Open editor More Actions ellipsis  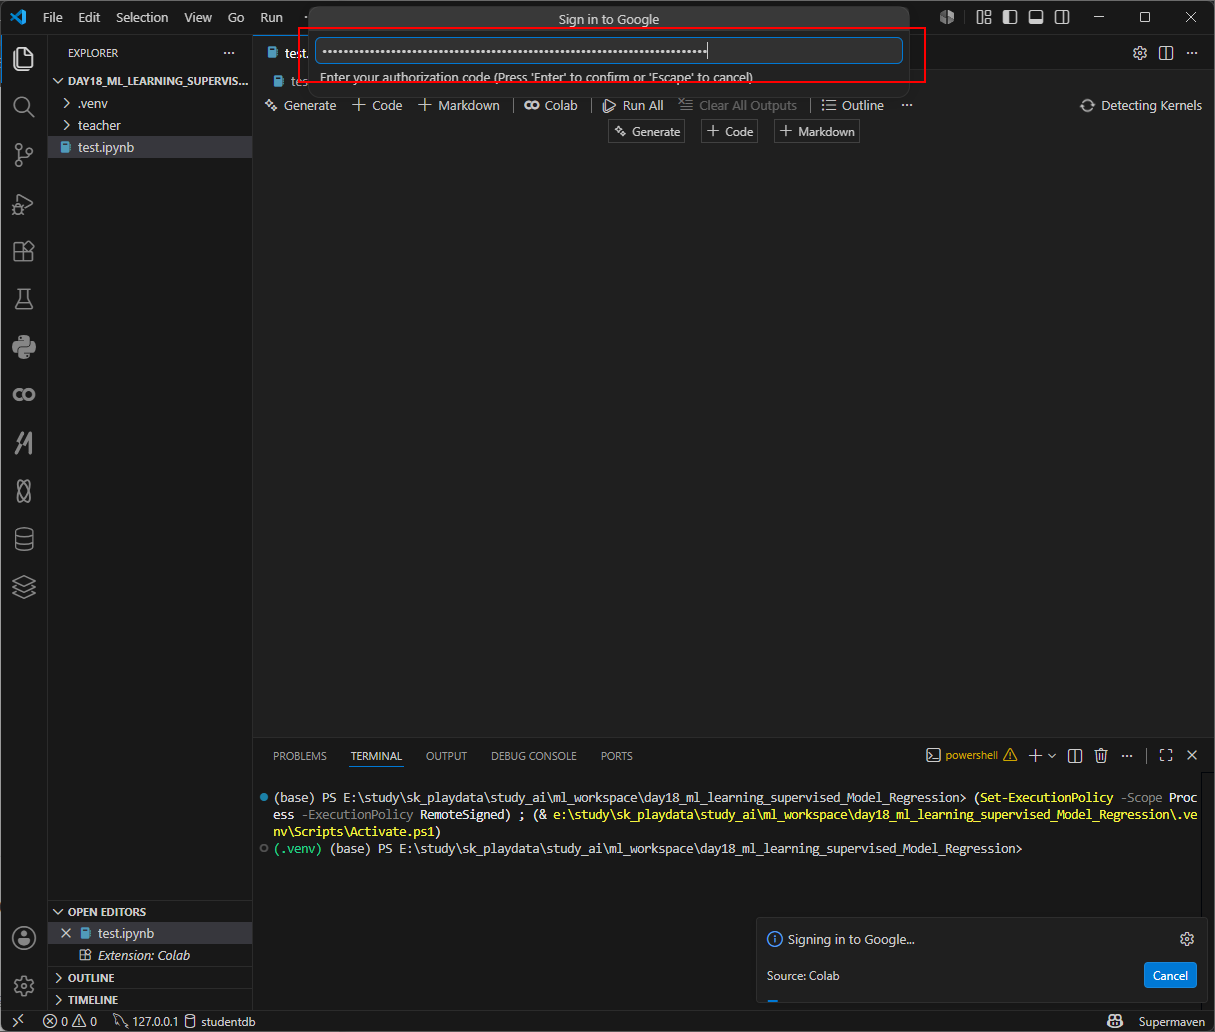[1192, 53]
